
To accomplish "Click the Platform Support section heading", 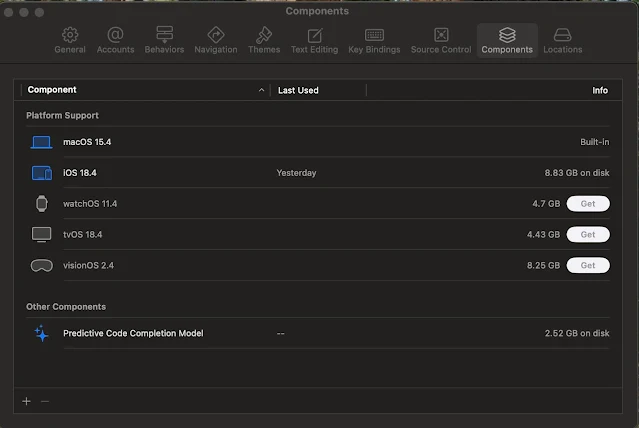I will point(62,115).
